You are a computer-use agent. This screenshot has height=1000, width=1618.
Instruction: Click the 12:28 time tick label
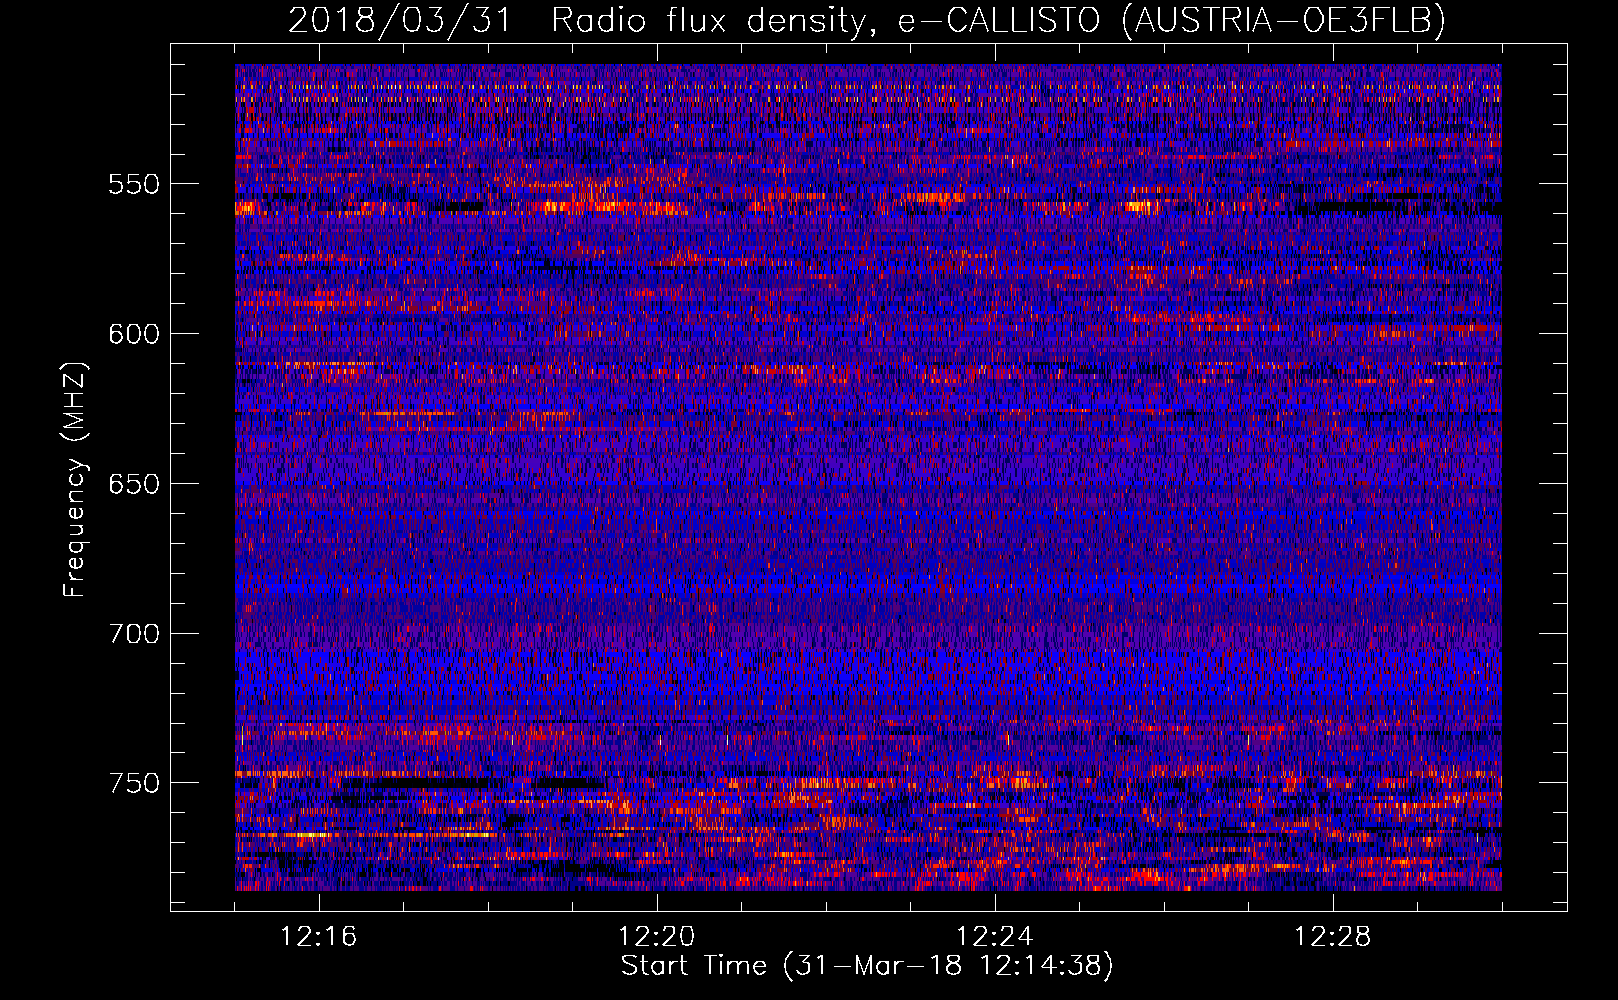click(1333, 937)
